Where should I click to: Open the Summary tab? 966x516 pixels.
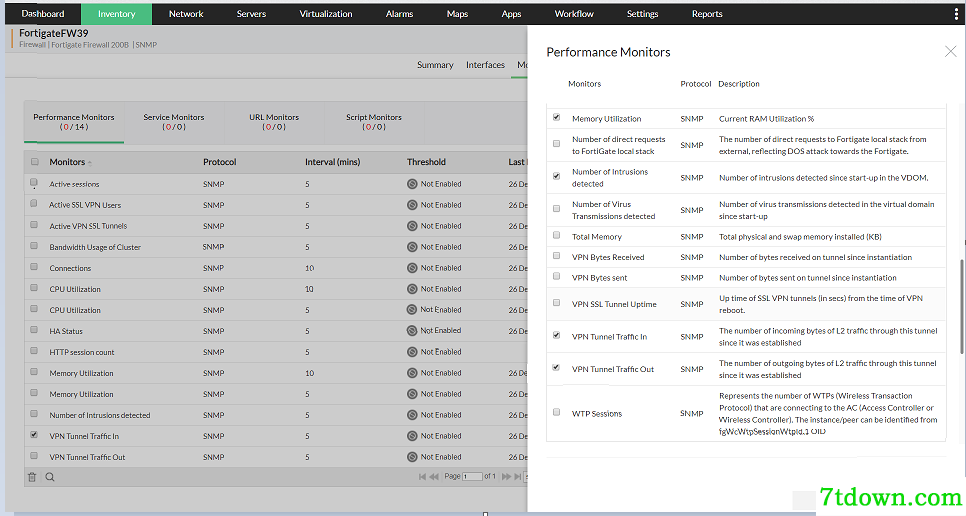435,65
